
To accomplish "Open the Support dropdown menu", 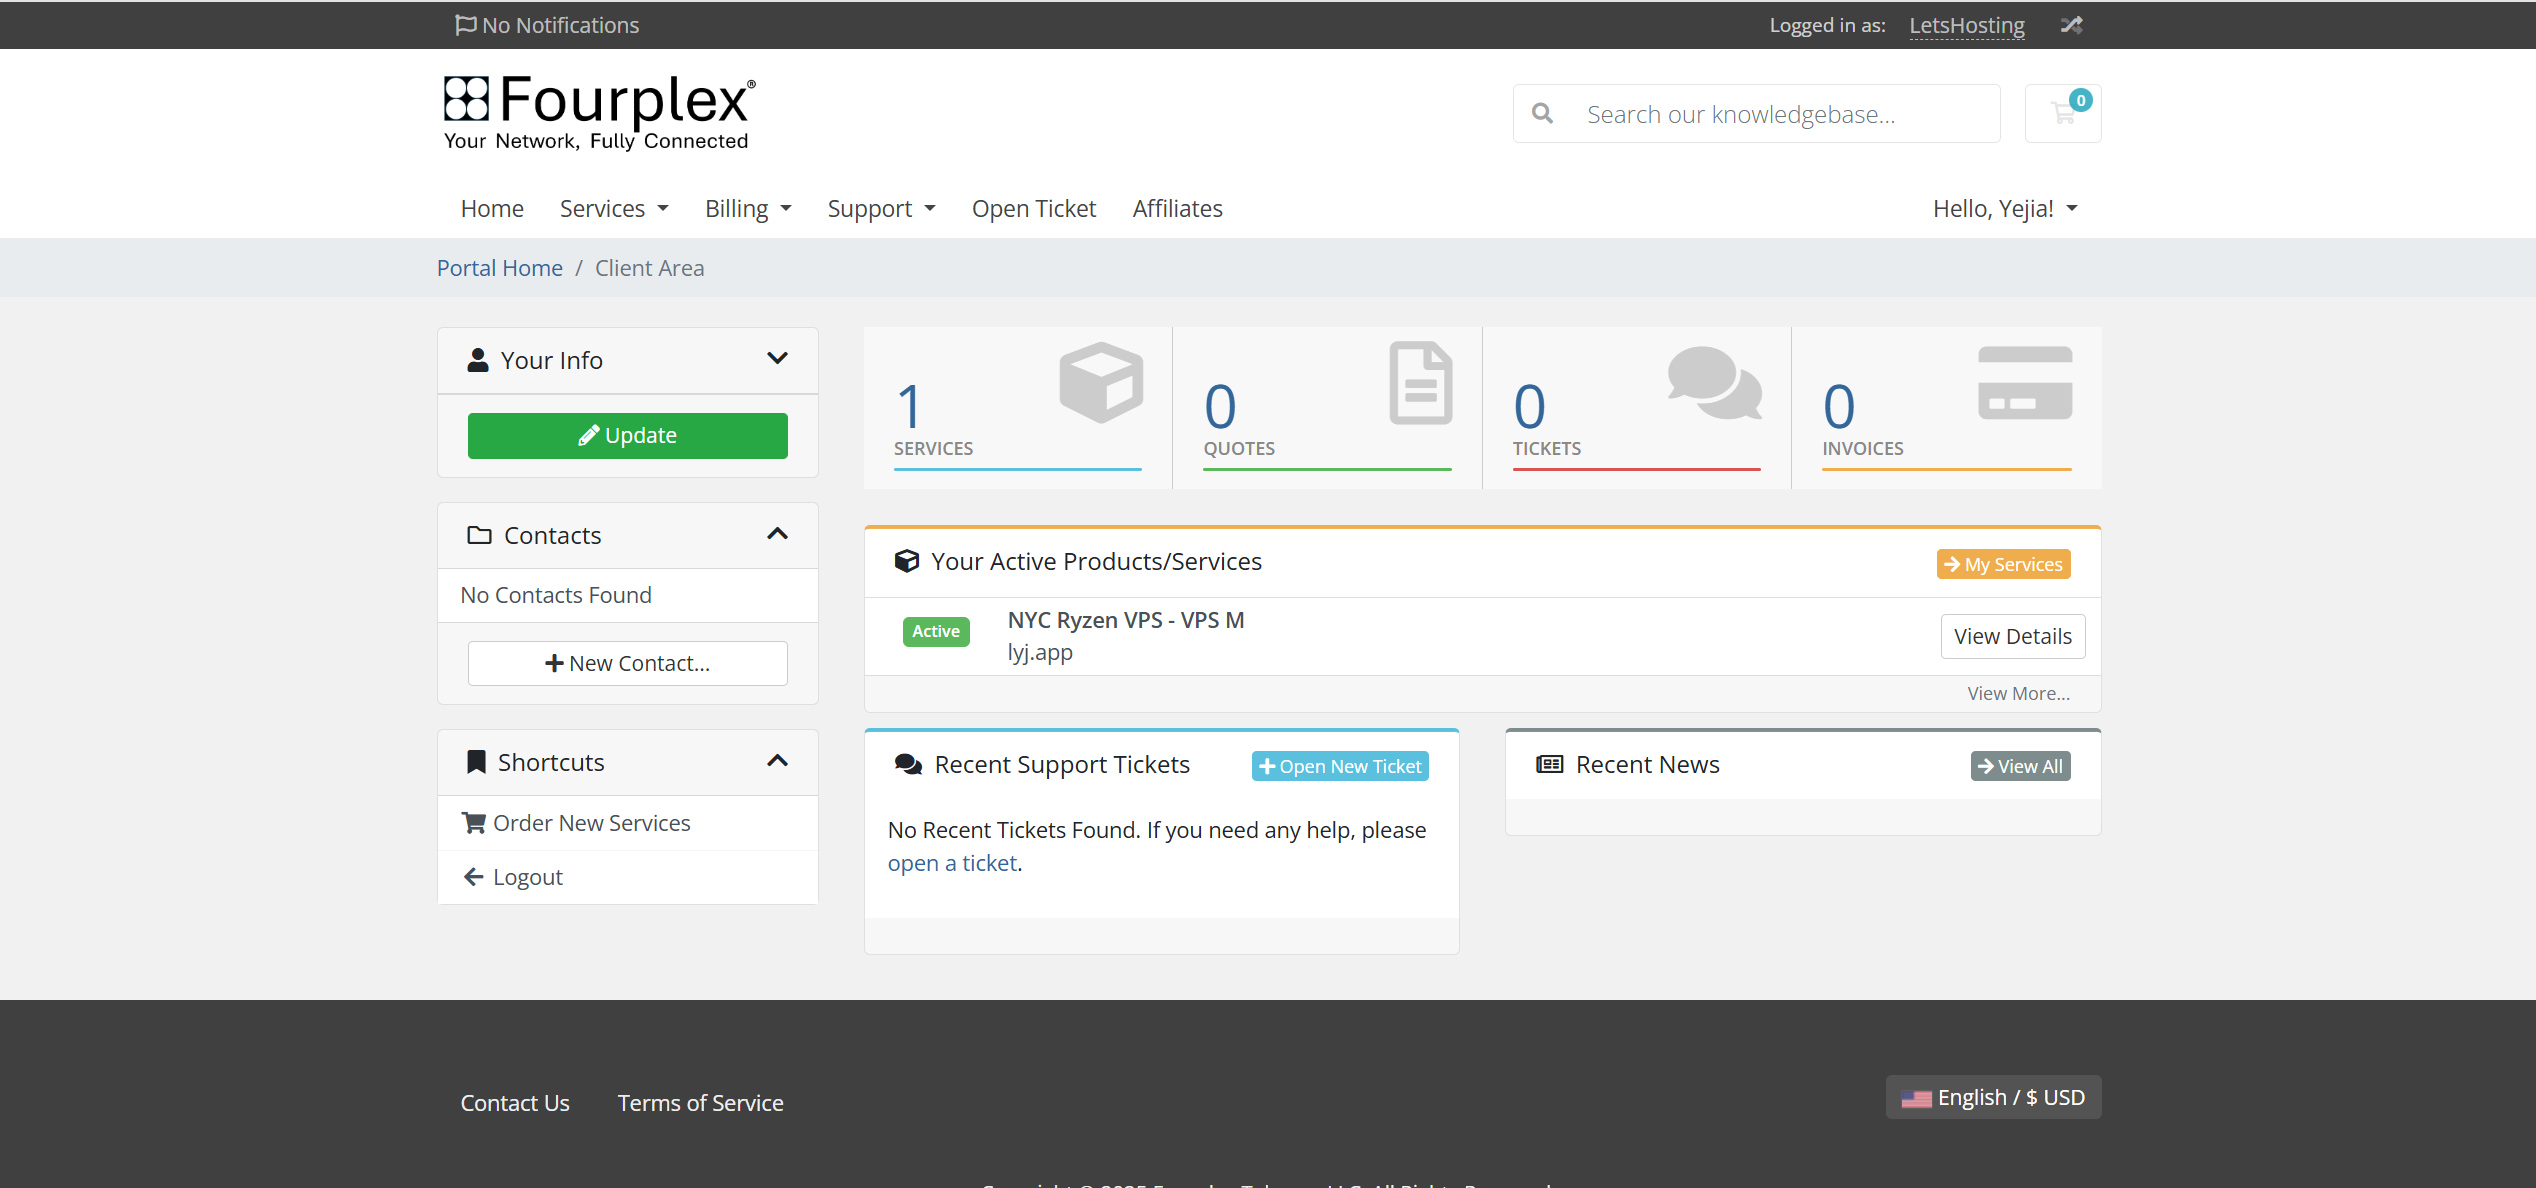I will pyautogui.click(x=881, y=208).
